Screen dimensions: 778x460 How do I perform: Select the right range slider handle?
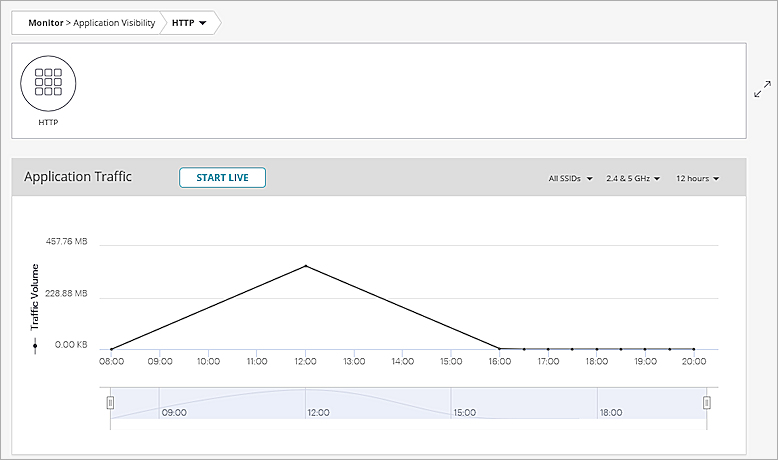(x=707, y=402)
